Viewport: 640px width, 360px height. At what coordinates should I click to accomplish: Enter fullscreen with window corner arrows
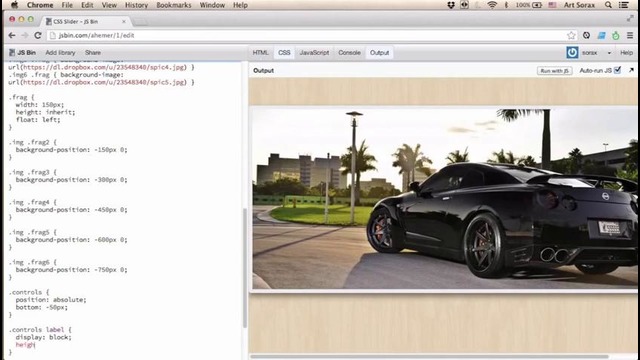[630, 18]
